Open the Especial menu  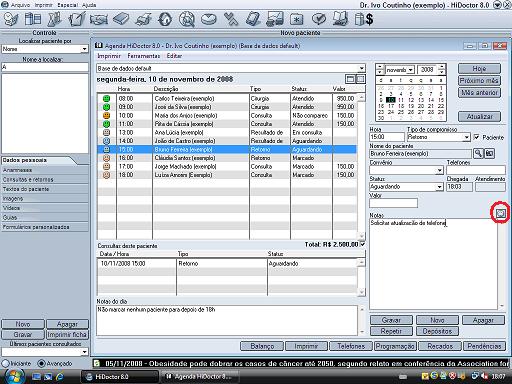pos(67,5)
